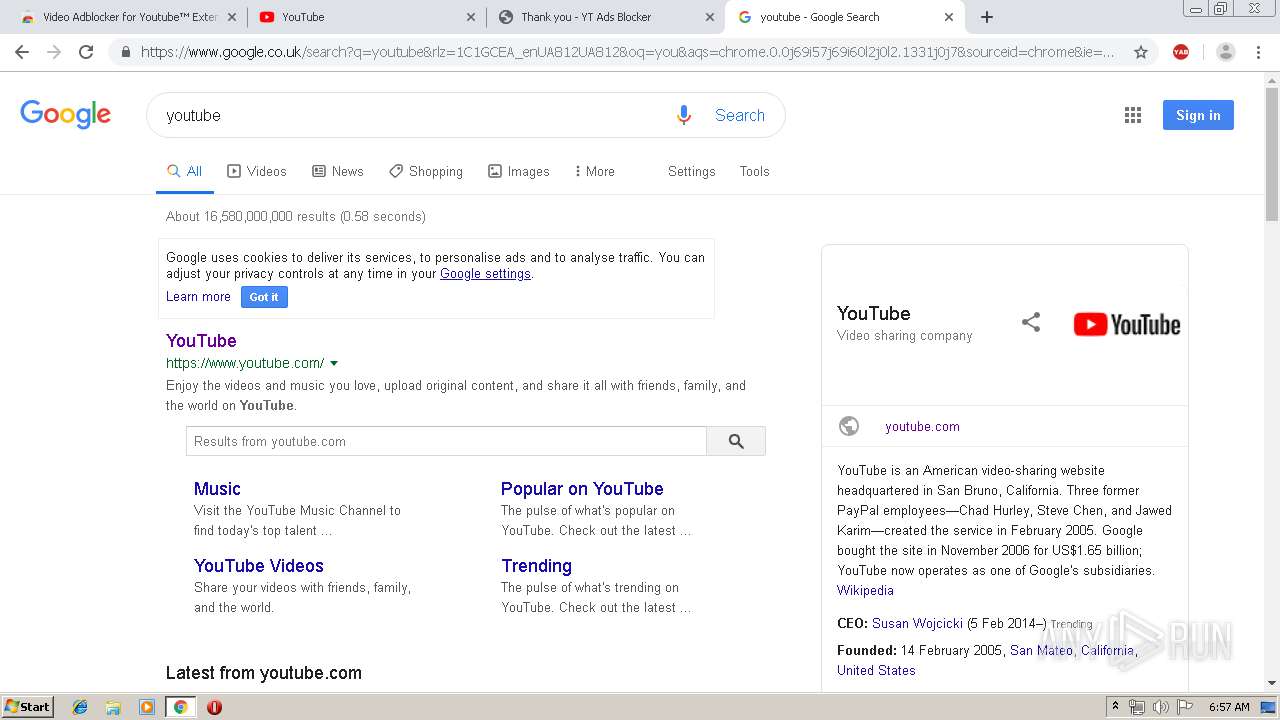
Task: Open the Music sitelink
Action: pos(217,489)
